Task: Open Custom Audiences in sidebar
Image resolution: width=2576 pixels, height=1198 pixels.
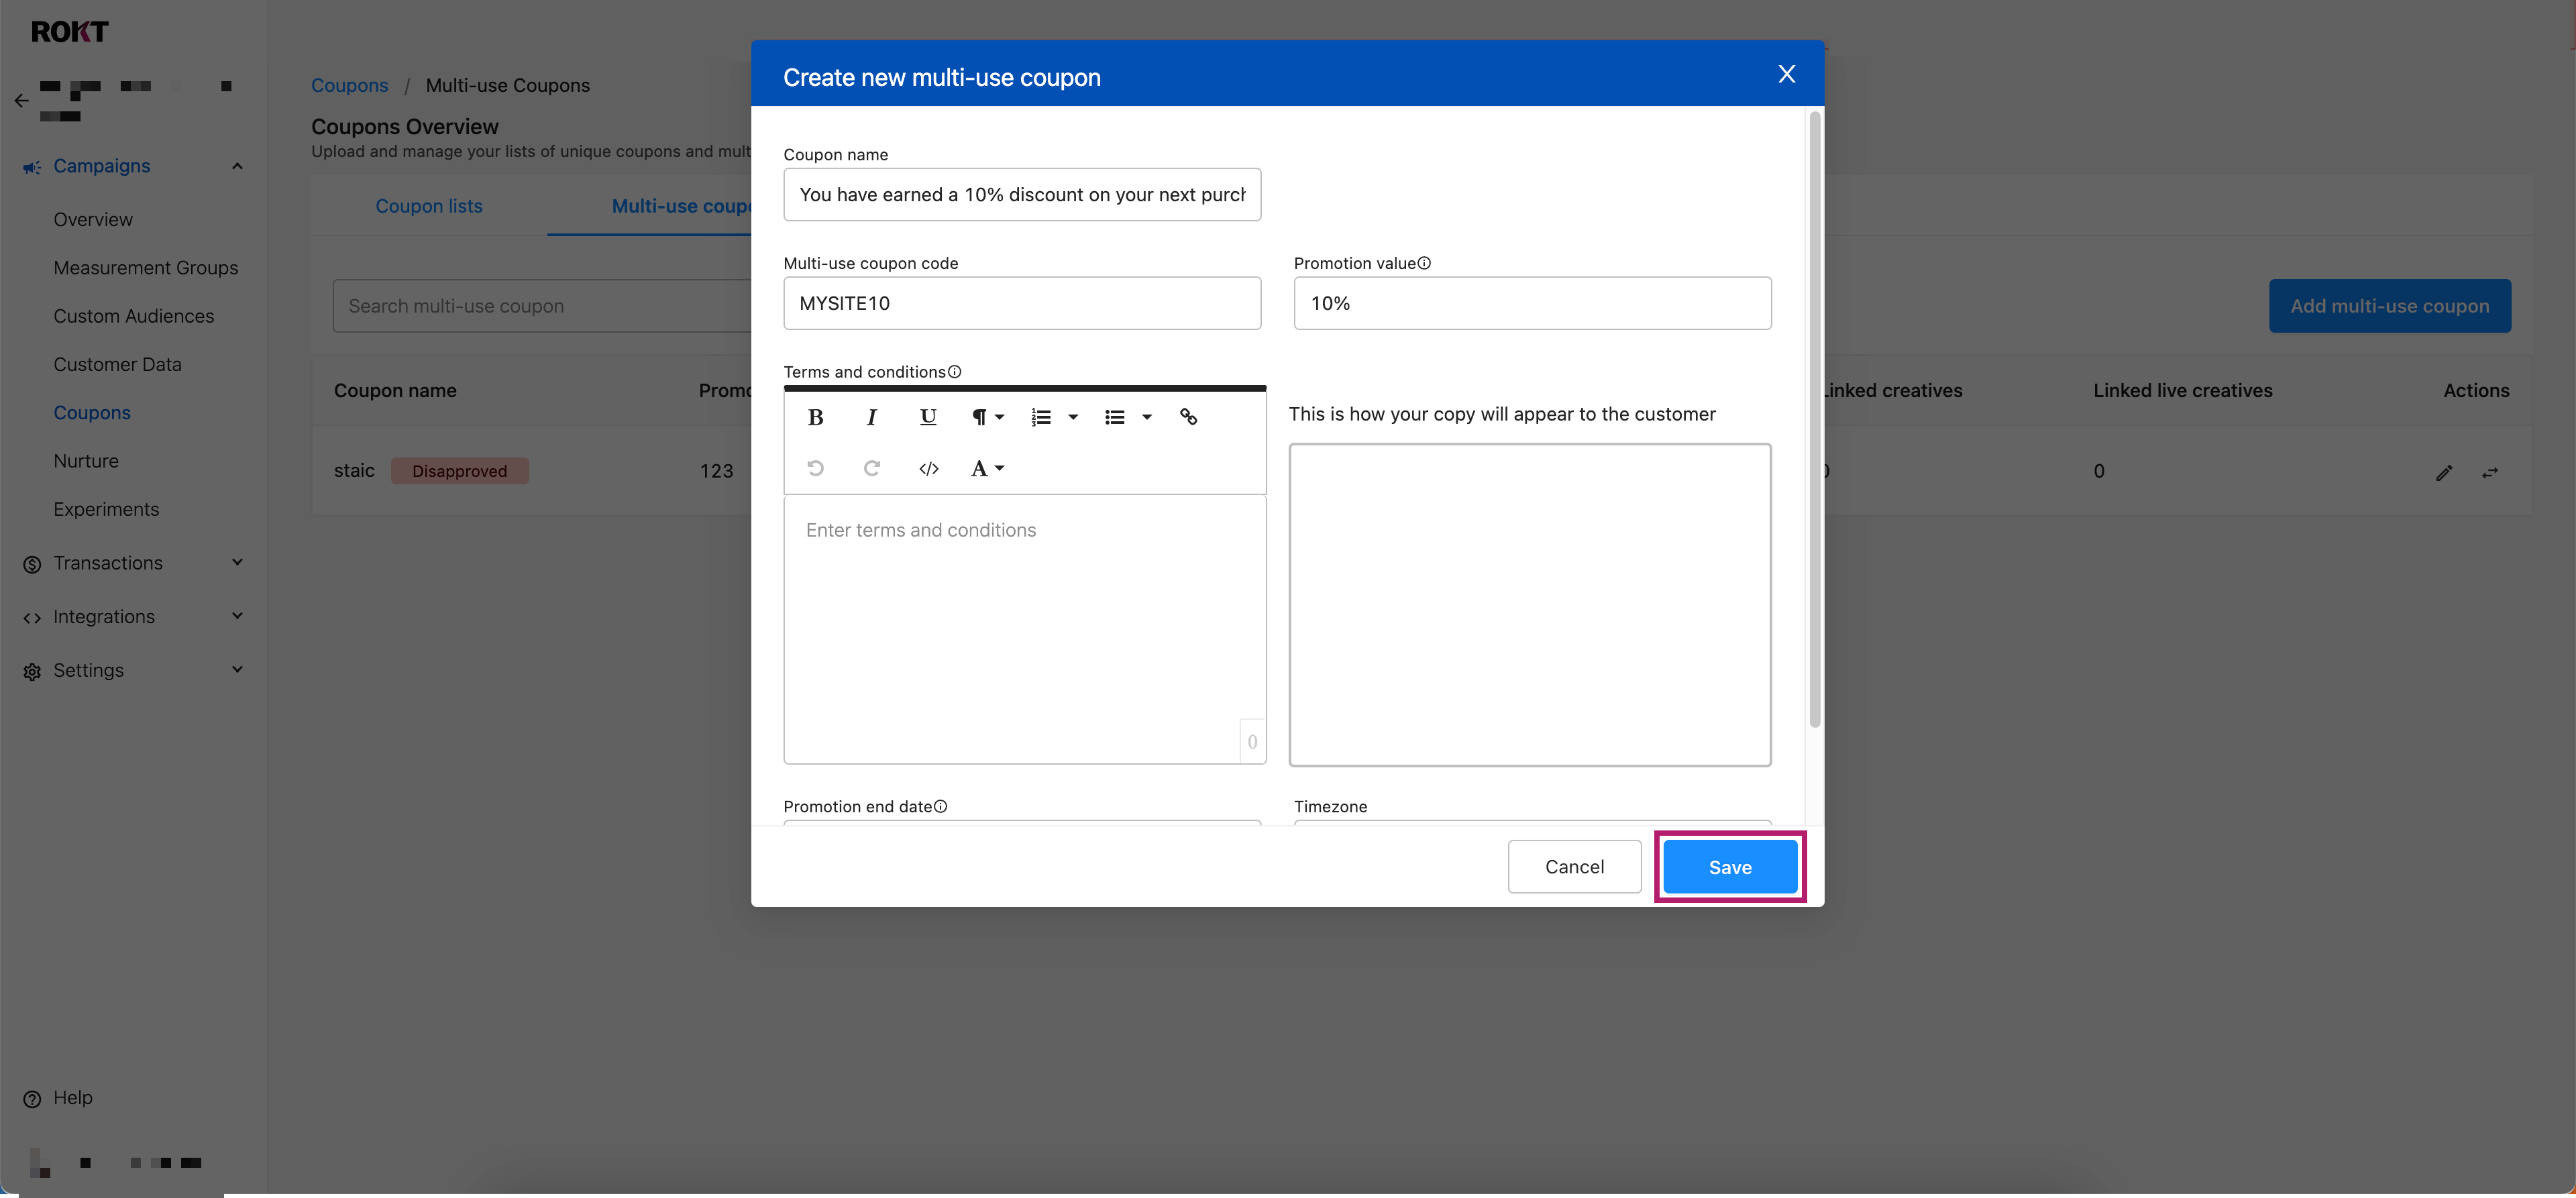Action: coord(134,316)
